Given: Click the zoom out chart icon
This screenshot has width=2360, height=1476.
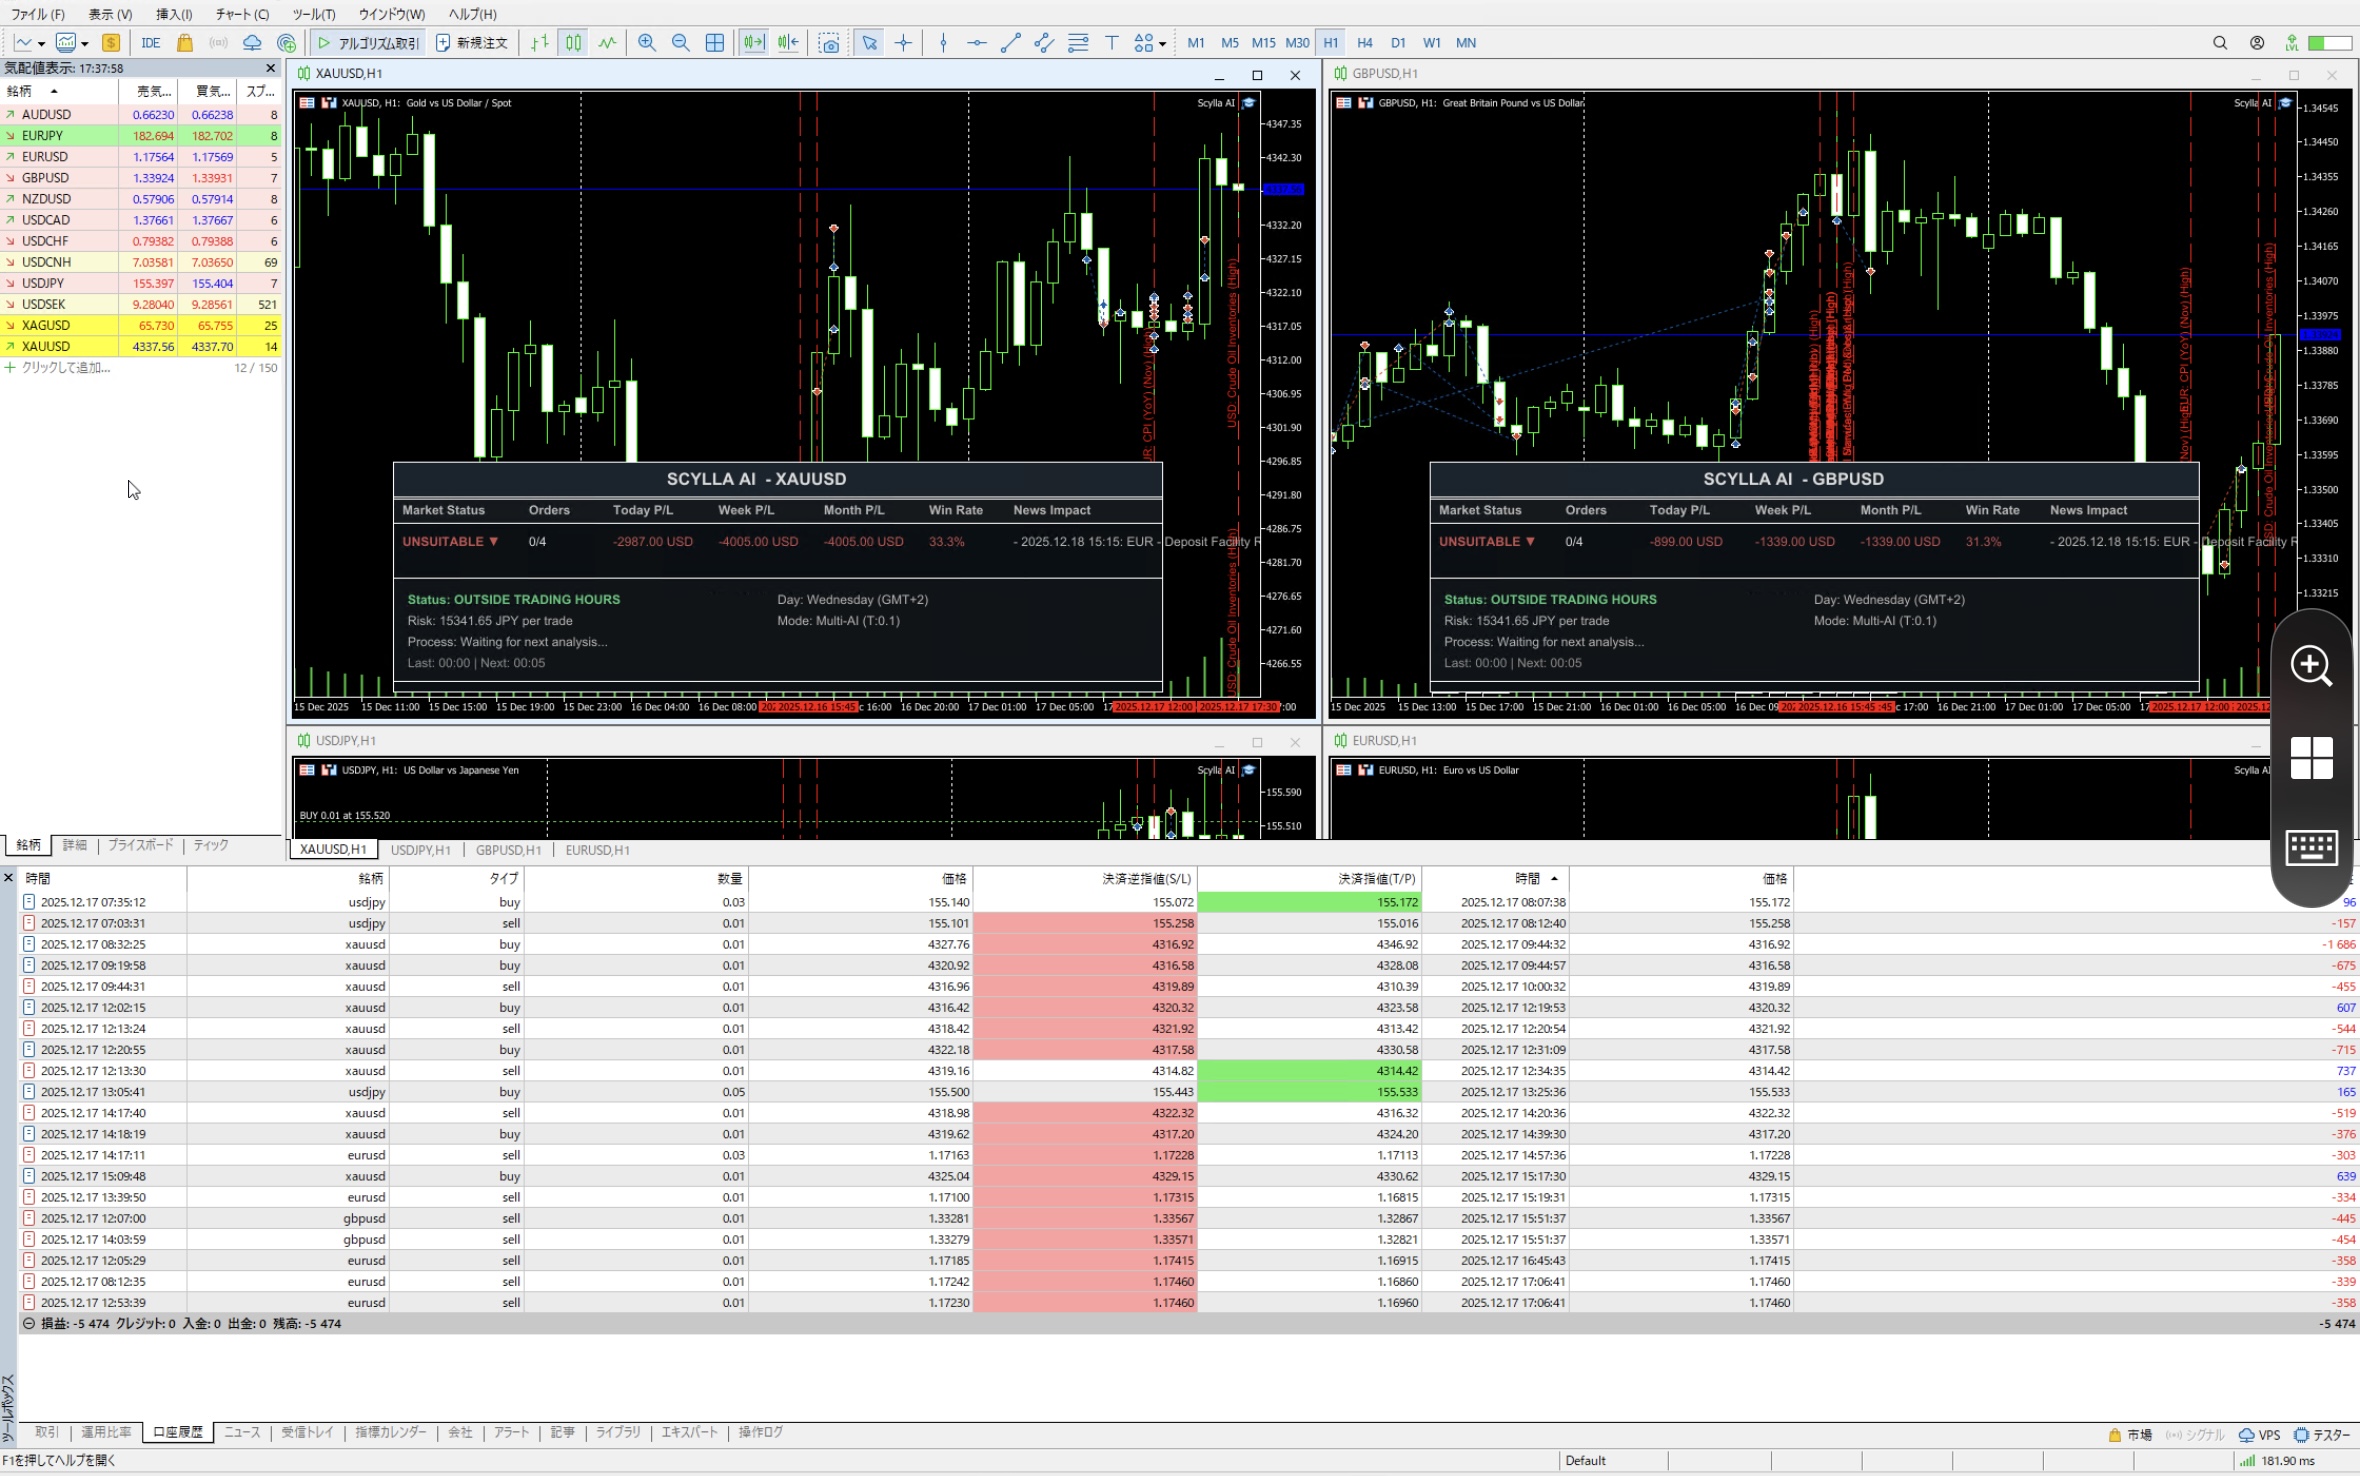Looking at the screenshot, I should point(681,43).
